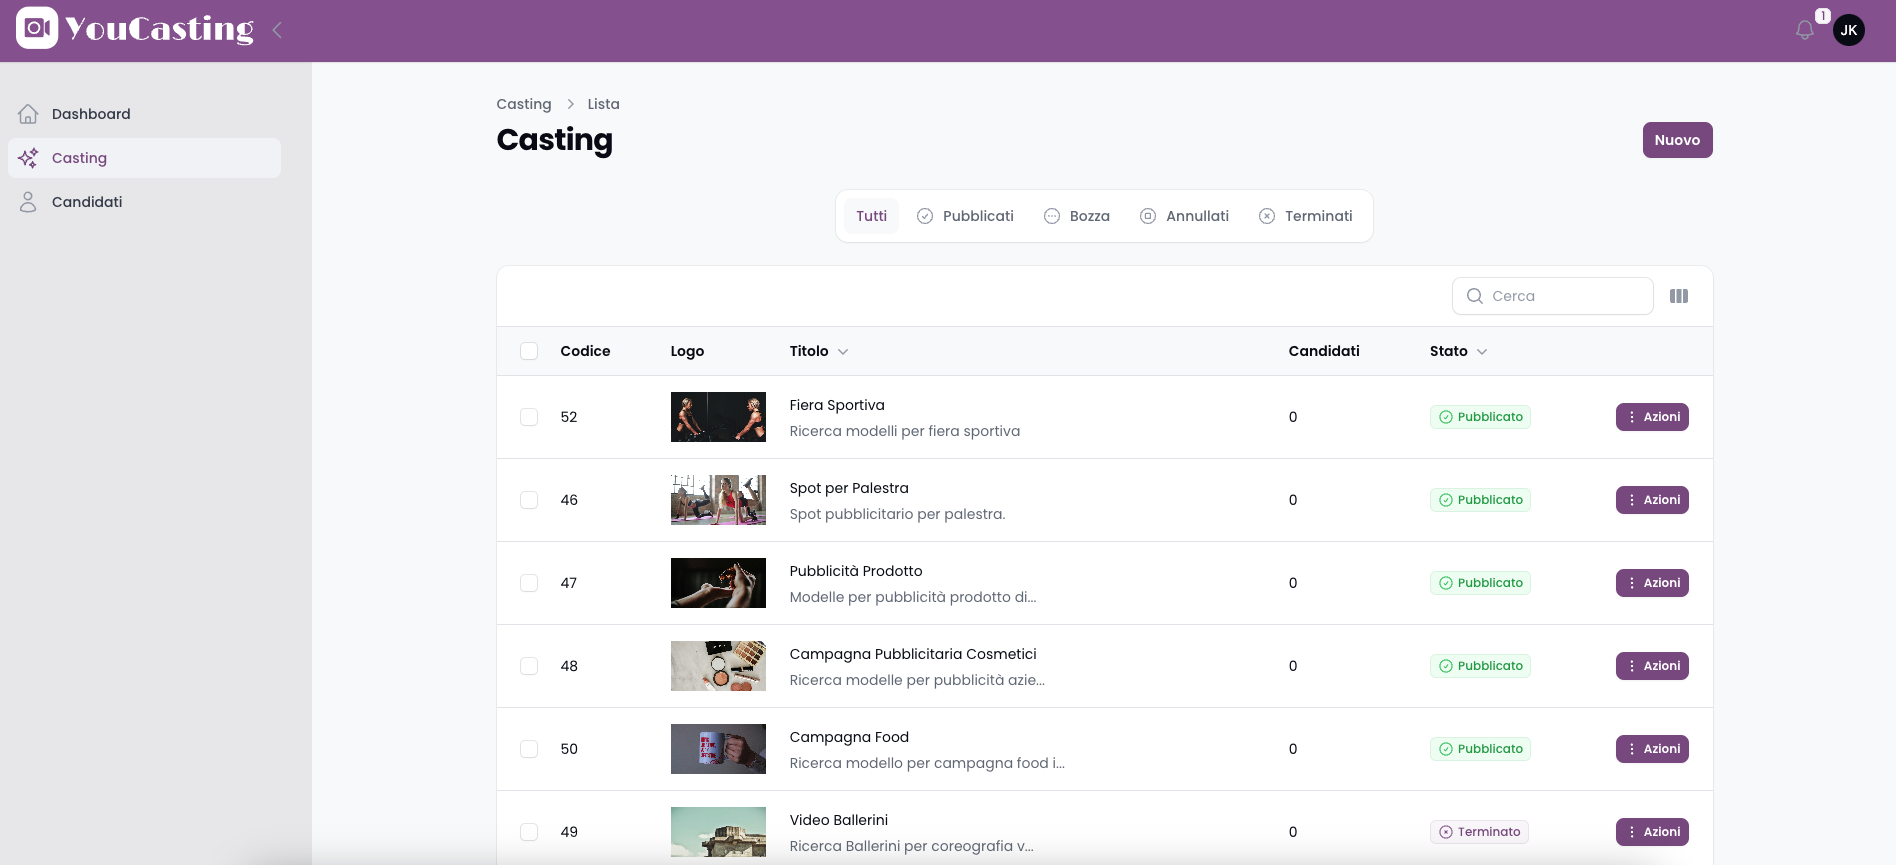Open Azioni menu for Spot per Palestra
1896x865 pixels.
tap(1652, 500)
